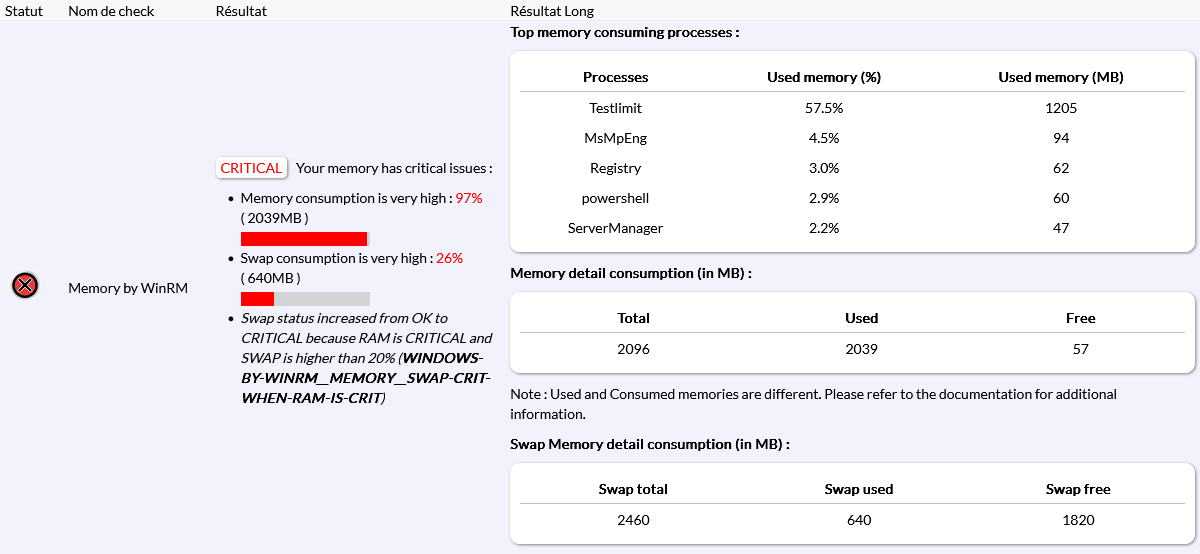Click the Swap total column header

pos(633,489)
